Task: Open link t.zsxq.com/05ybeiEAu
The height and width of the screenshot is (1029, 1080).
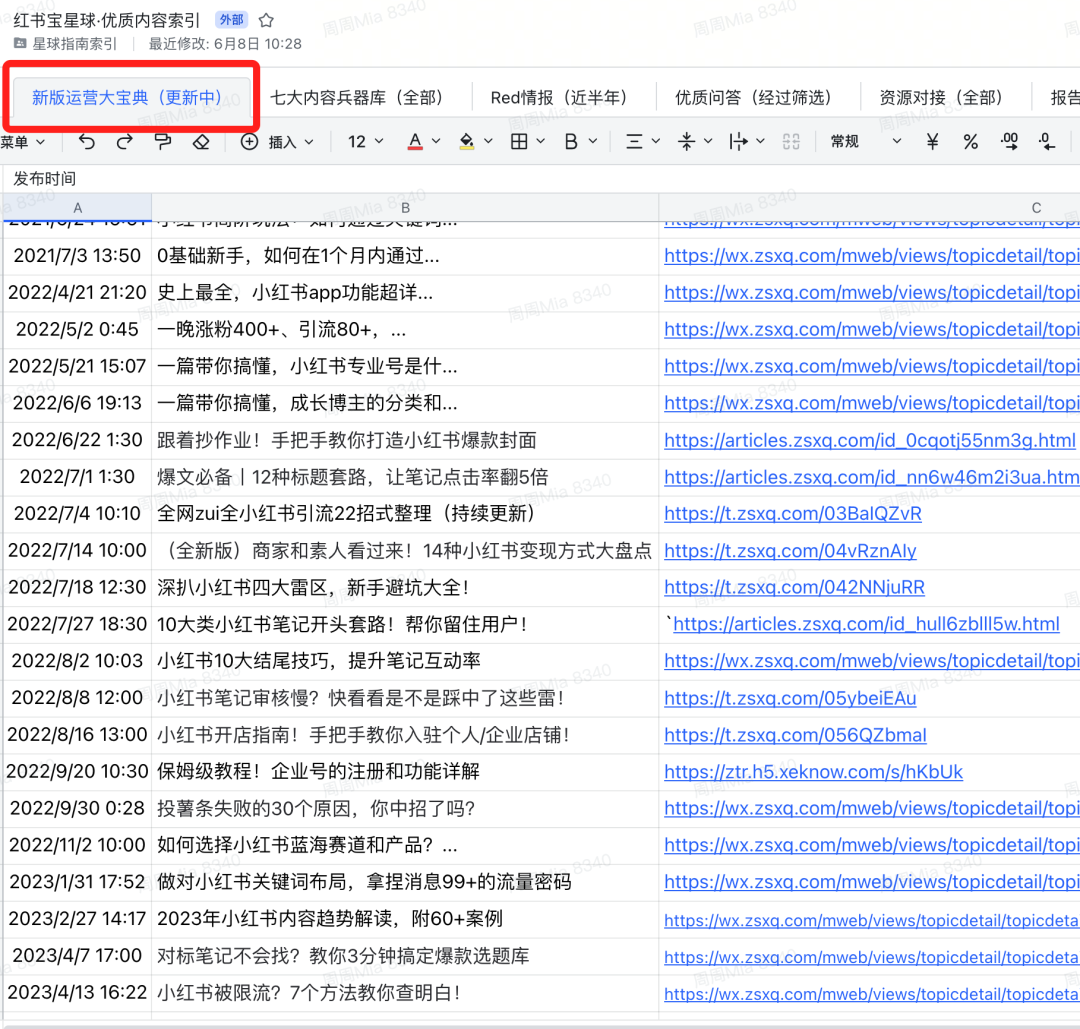Action: [790, 698]
